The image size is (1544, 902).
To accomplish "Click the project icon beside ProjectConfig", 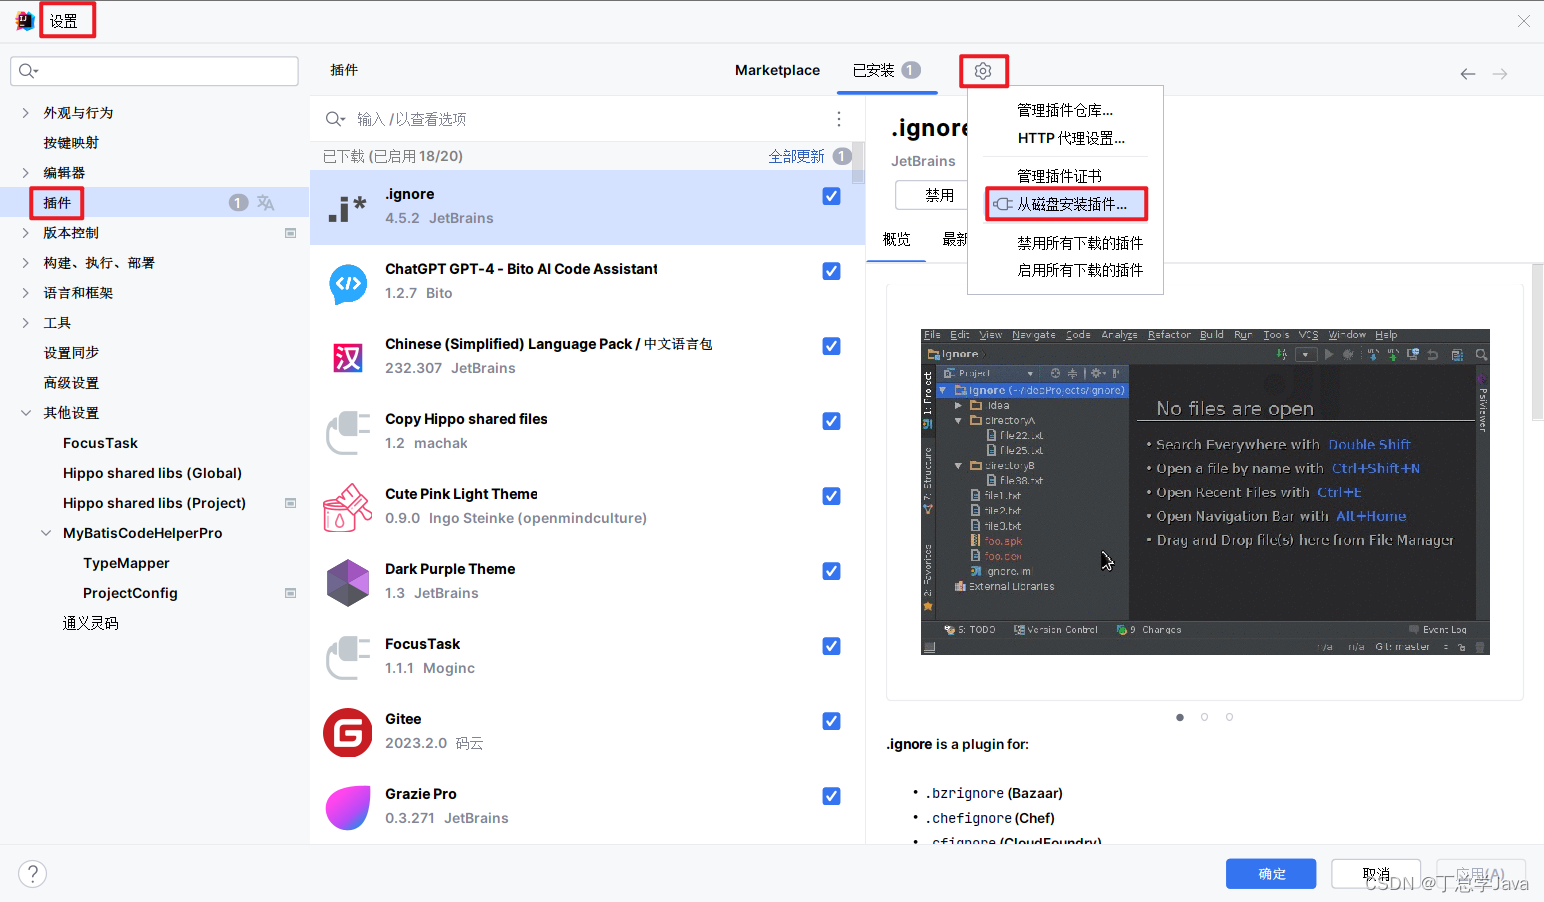I will pyautogui.click(x=291, y=593).
